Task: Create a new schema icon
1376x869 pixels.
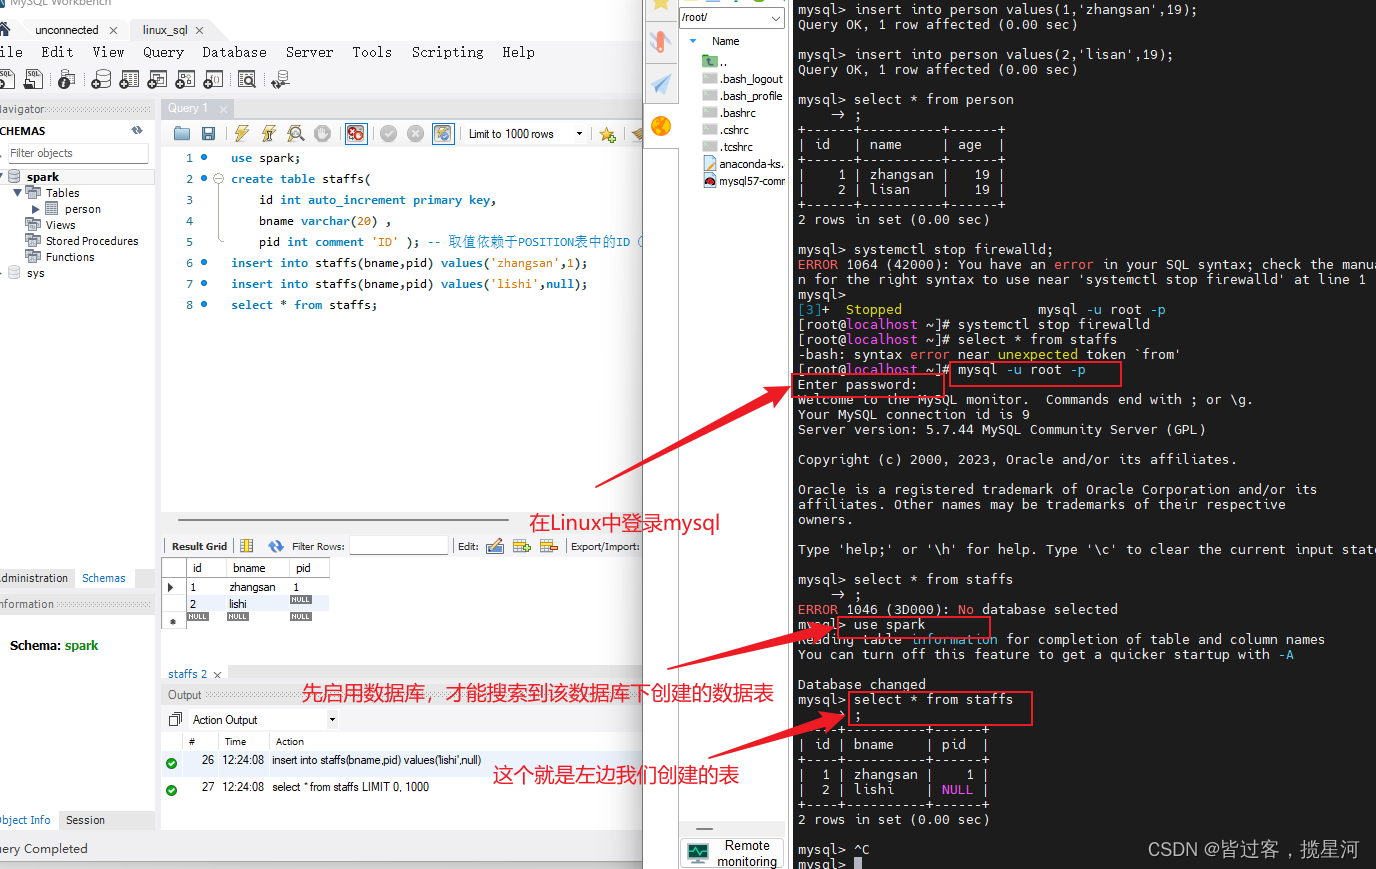Action: coord(101,79)
